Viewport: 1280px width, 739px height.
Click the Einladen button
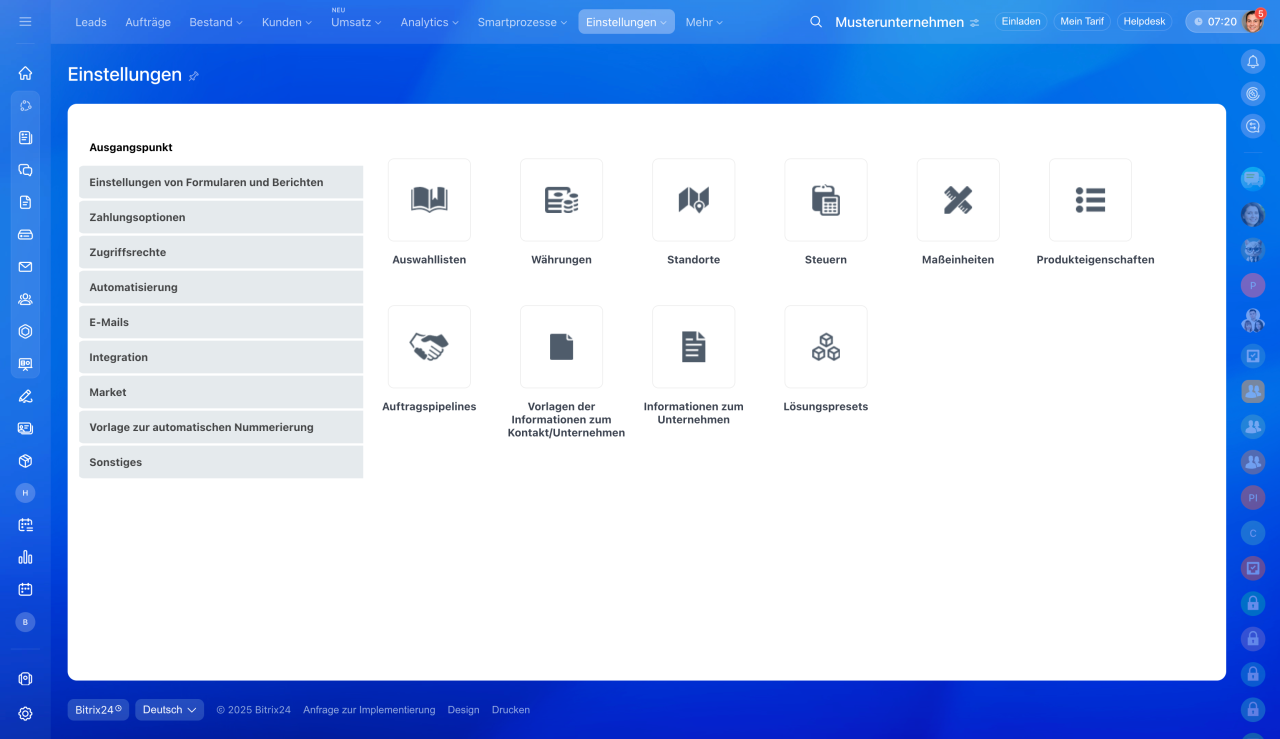pyautogui.click(x=1020, y=22)
